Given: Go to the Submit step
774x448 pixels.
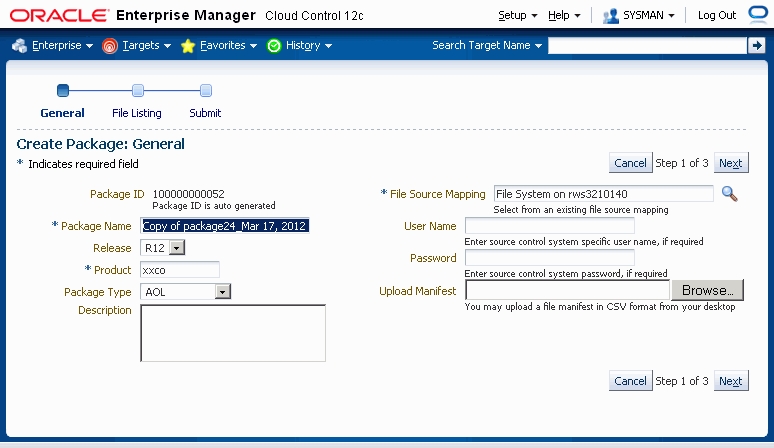Looking at the screenshot, I should click(x=205, y=113).
